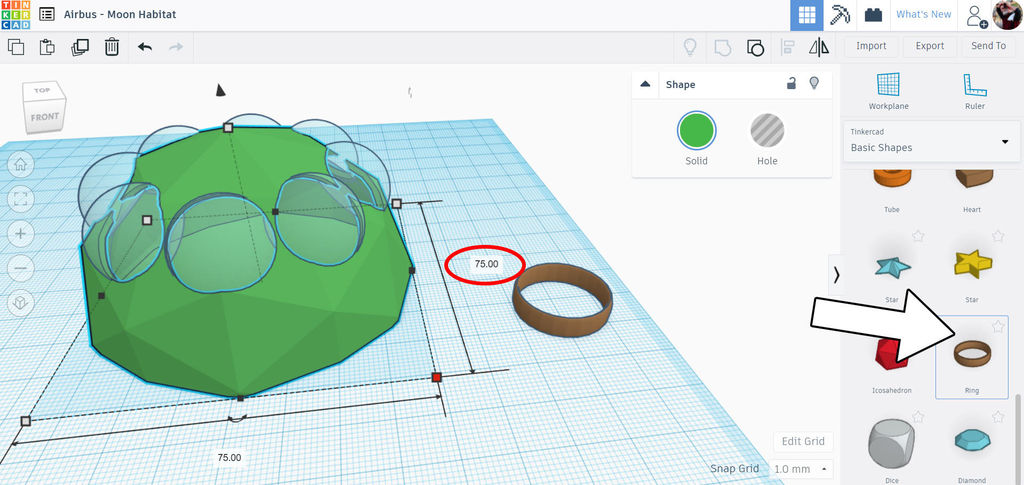
Task: Favorite the Ring shape star
Action: (x=997, y=326)
